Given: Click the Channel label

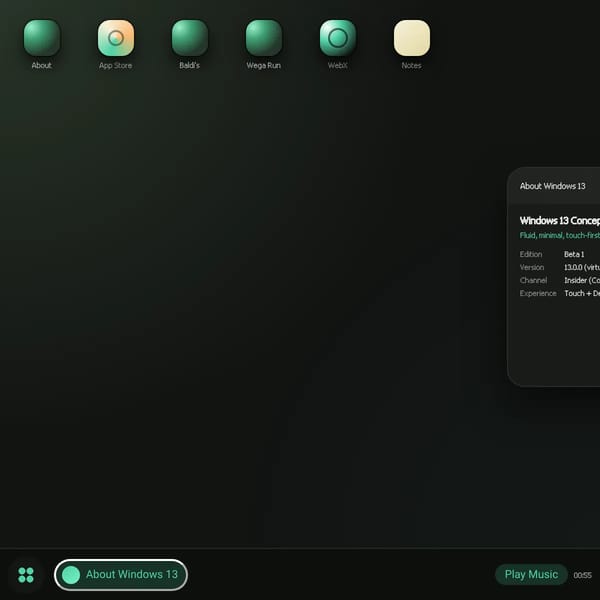Looking at the screenshot, I should [533, 280].
